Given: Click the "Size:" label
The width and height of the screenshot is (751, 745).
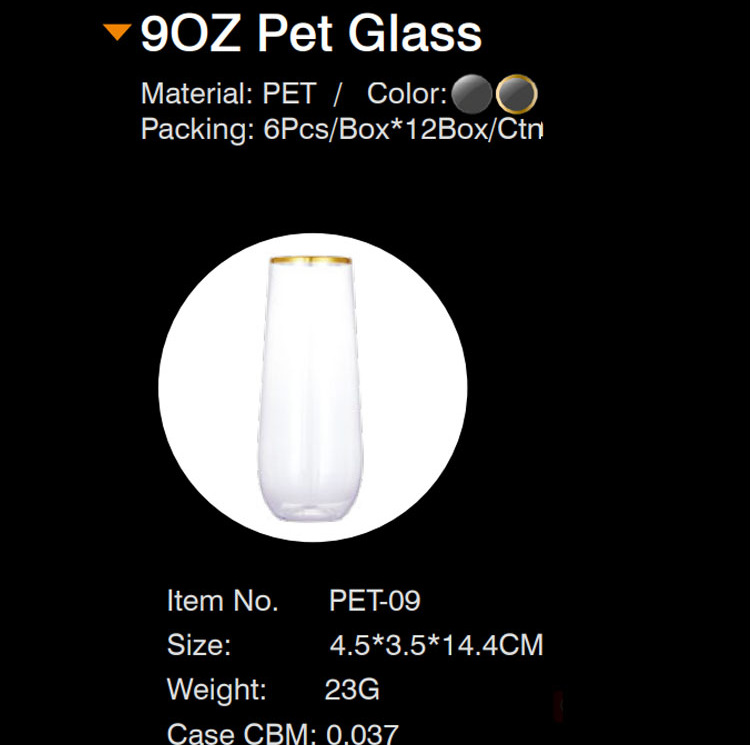Looking at the screenshot, I should (199, 645).
